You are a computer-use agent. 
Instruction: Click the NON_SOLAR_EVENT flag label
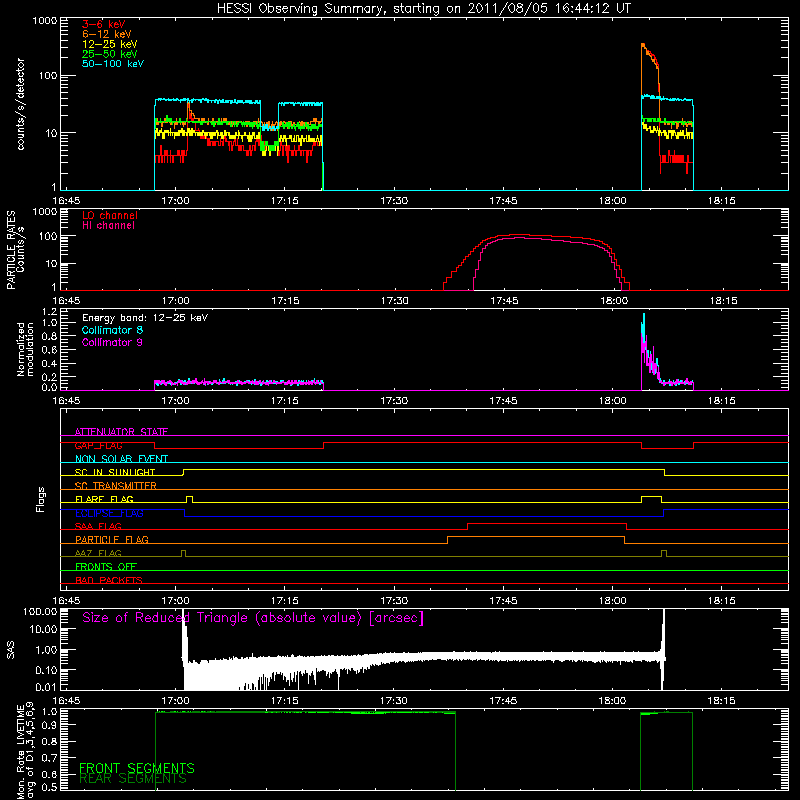121,459
